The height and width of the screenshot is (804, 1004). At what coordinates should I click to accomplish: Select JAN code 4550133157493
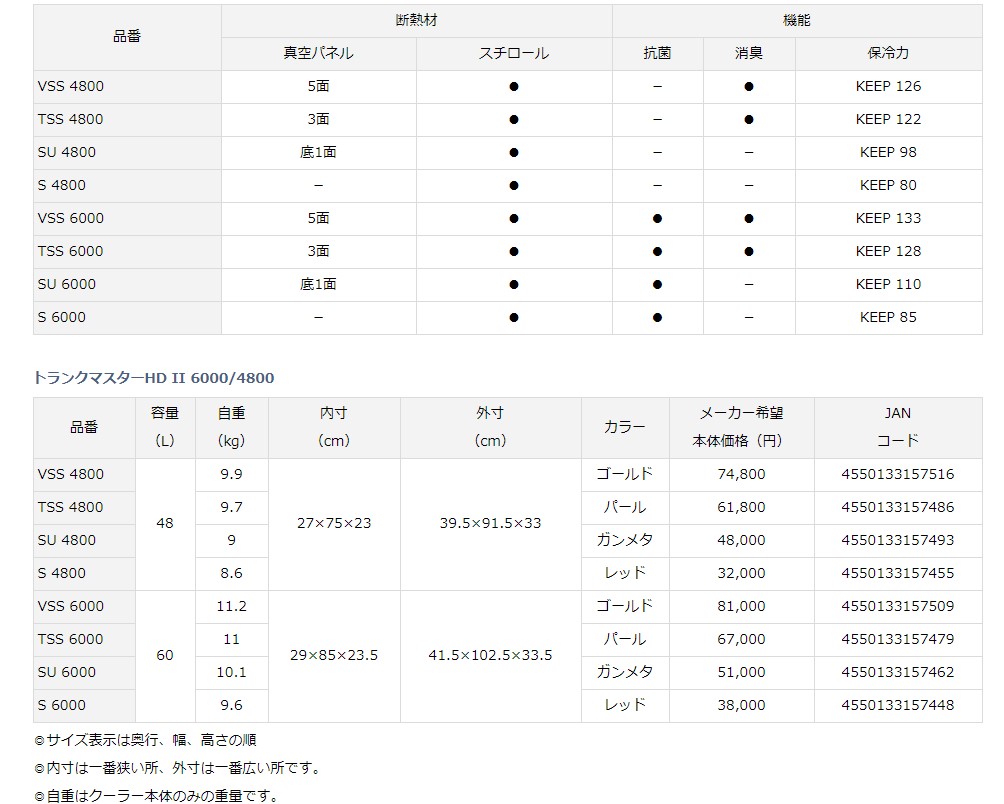[898, 541]
